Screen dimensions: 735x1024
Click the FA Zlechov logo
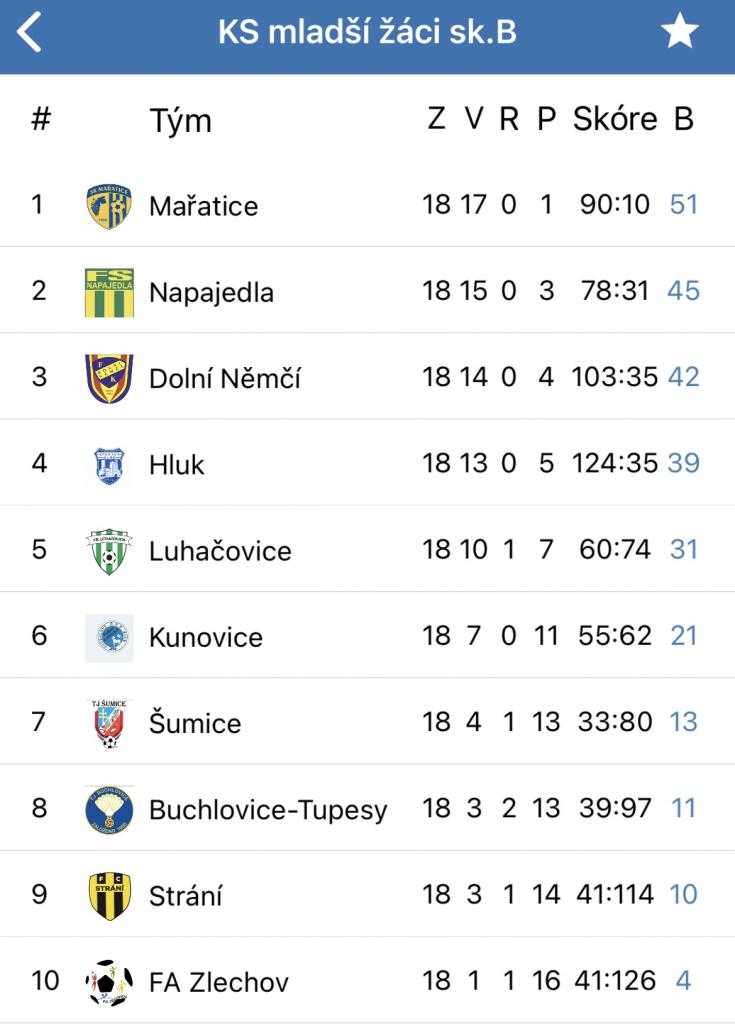(109, 982)
